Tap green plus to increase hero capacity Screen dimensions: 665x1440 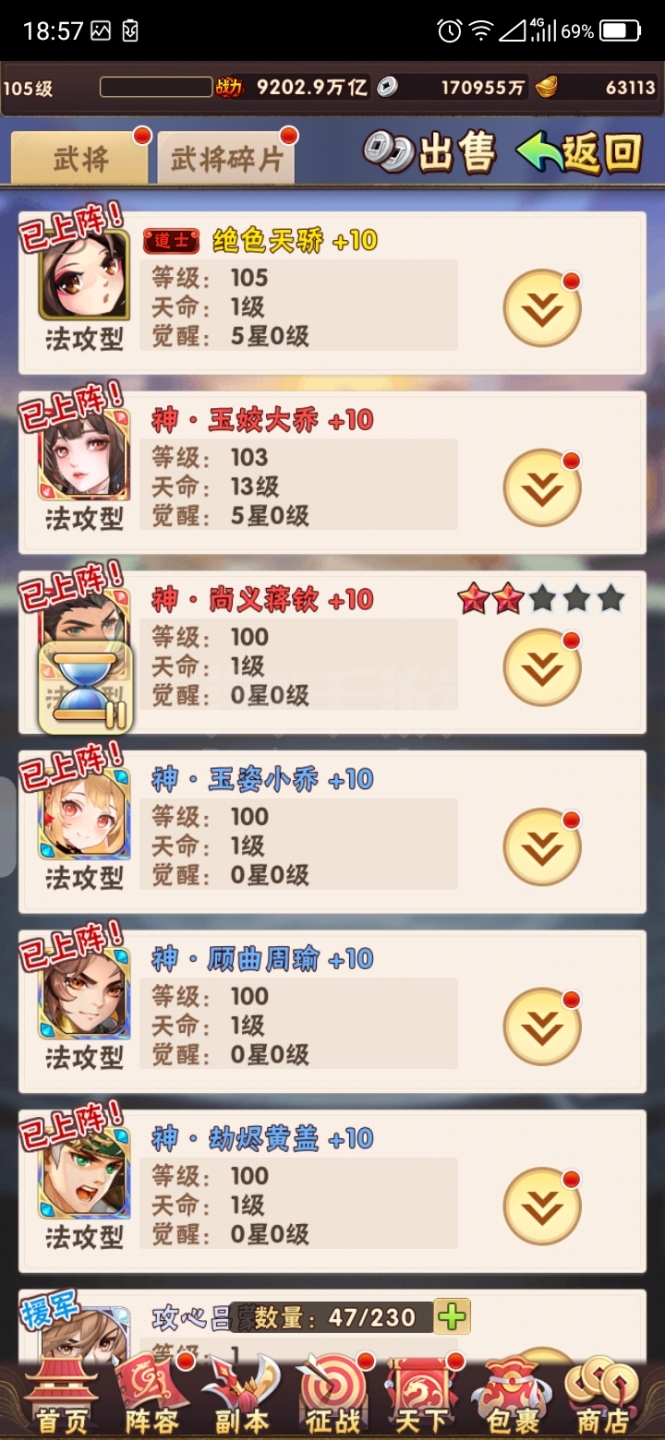452,1317
